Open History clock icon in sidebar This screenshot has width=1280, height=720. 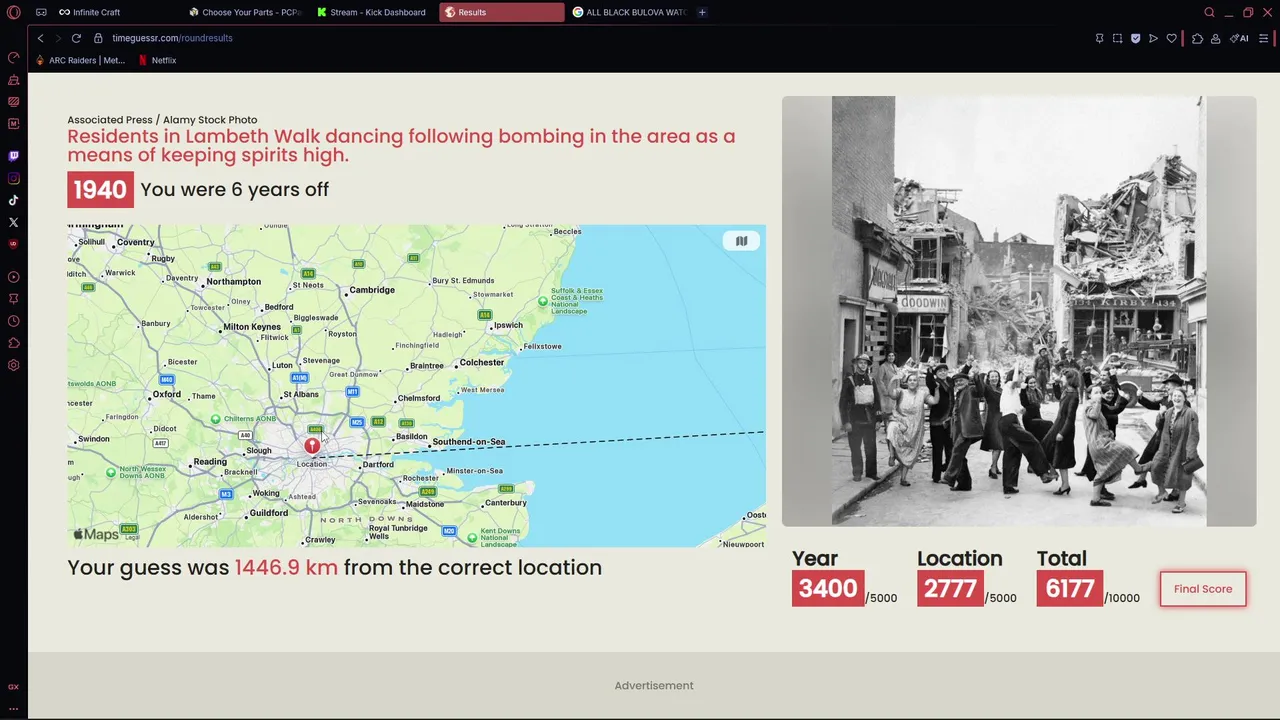tap(14, 321)
